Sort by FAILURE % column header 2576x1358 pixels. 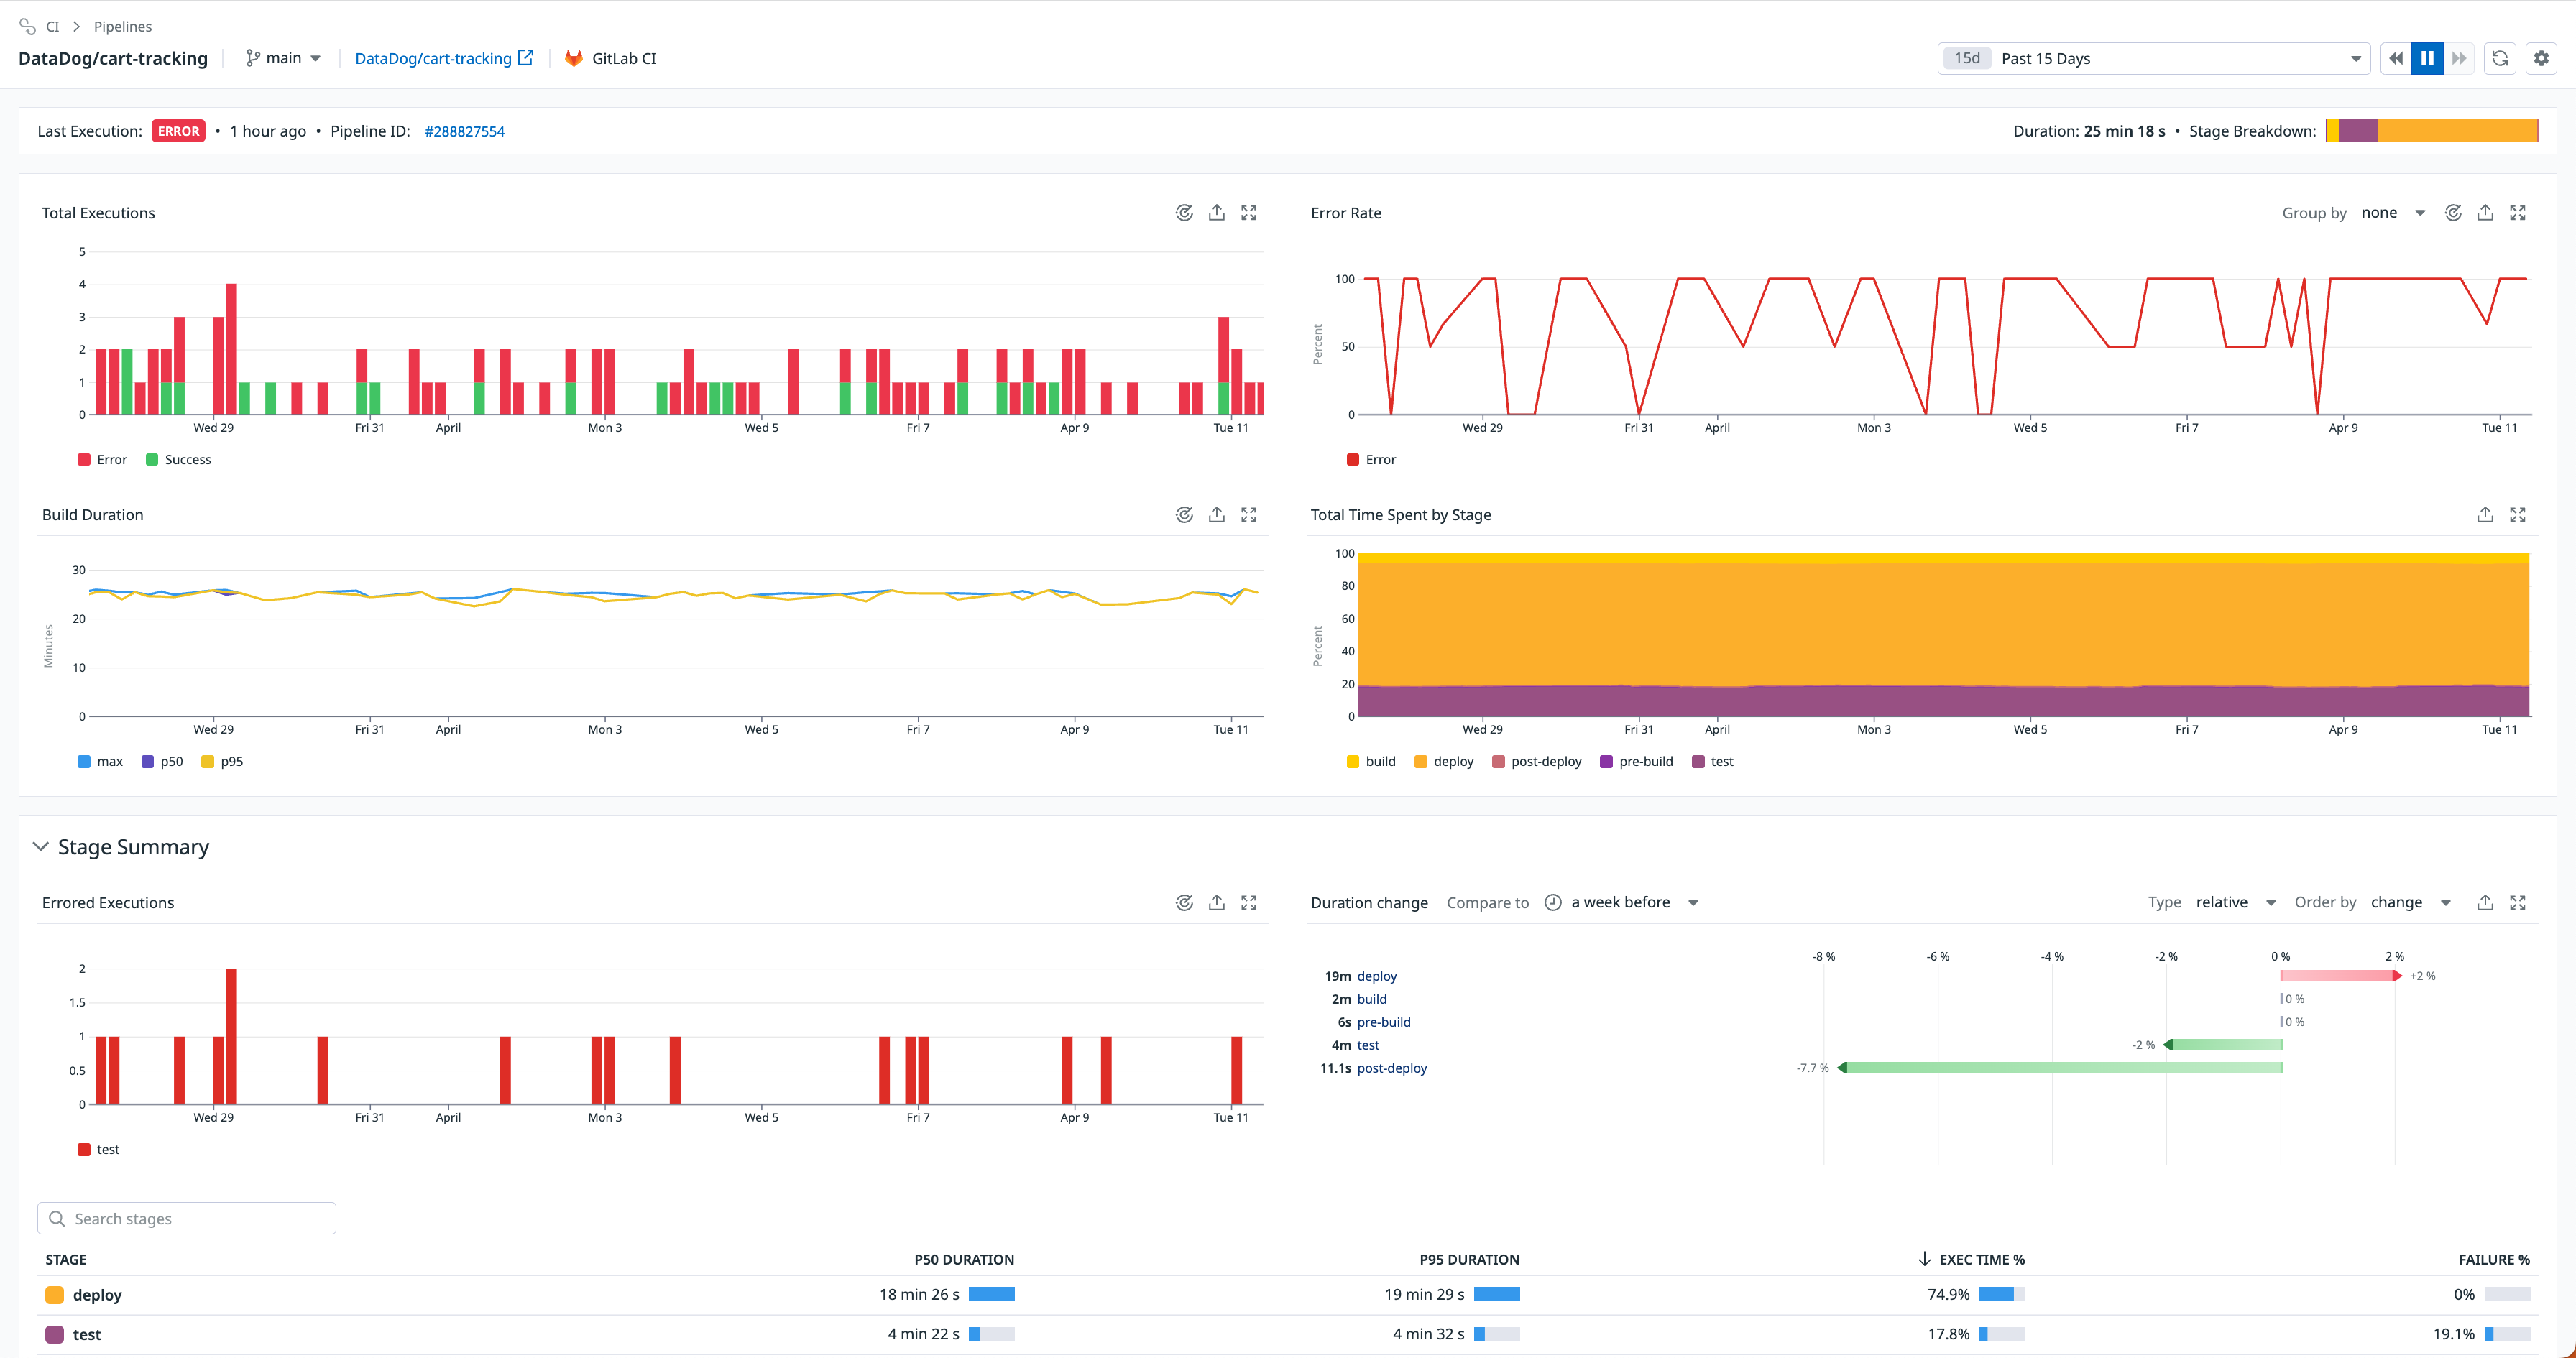pos(2494,1260)
